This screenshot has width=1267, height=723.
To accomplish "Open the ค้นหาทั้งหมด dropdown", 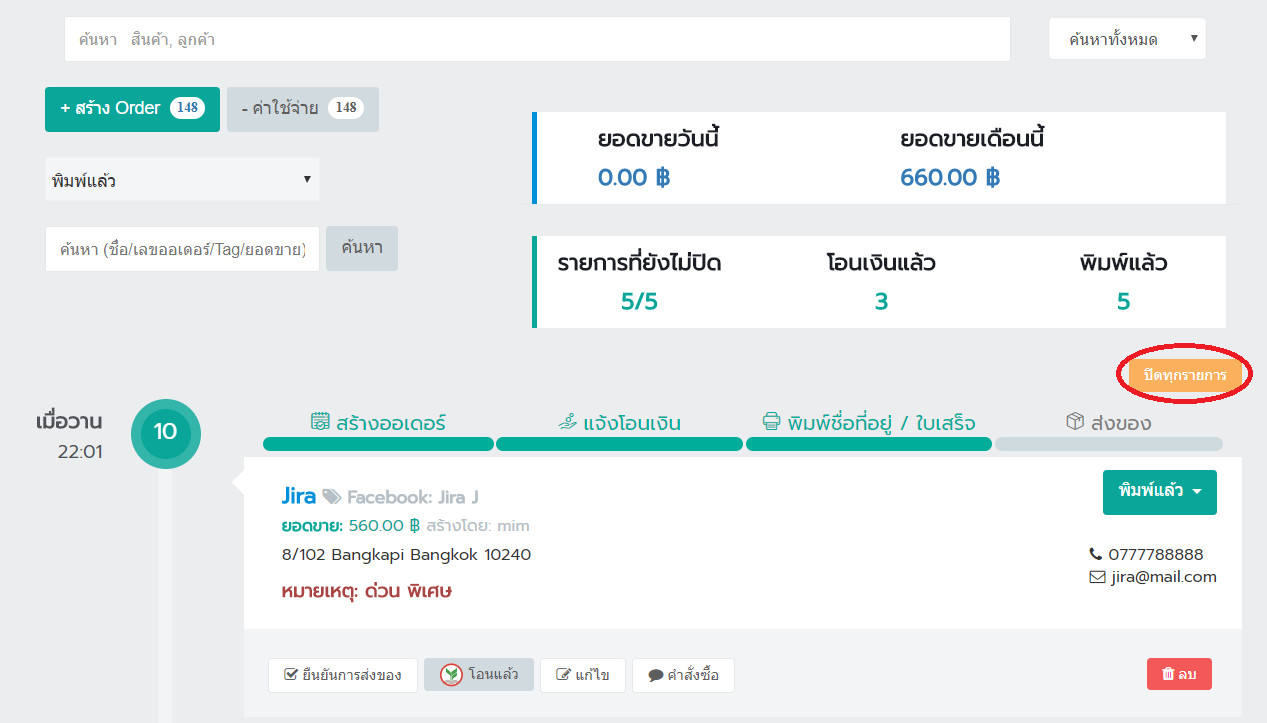I will click(x=1127, y=39).
